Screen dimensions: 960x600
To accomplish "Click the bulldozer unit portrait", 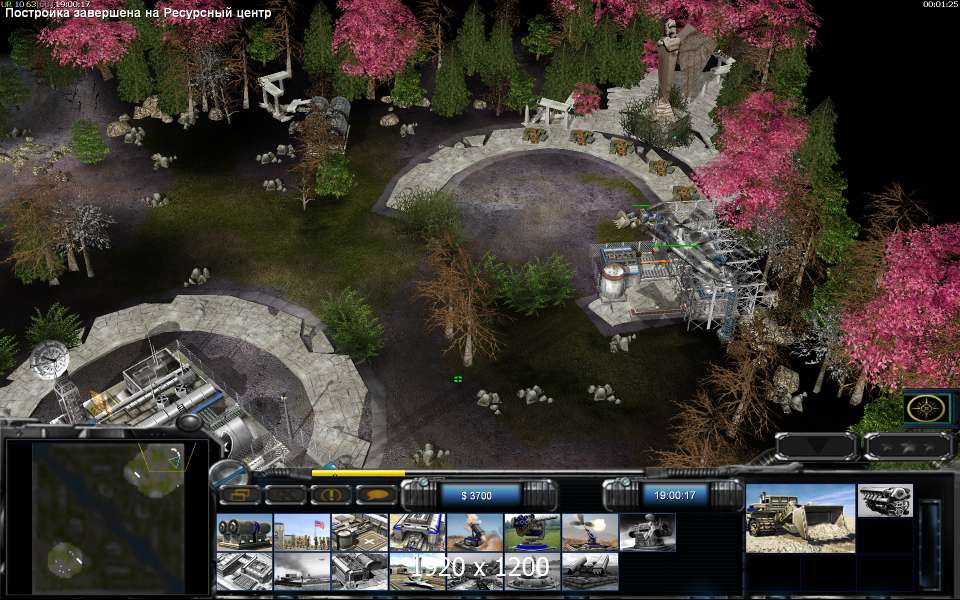I will point(800,519).
